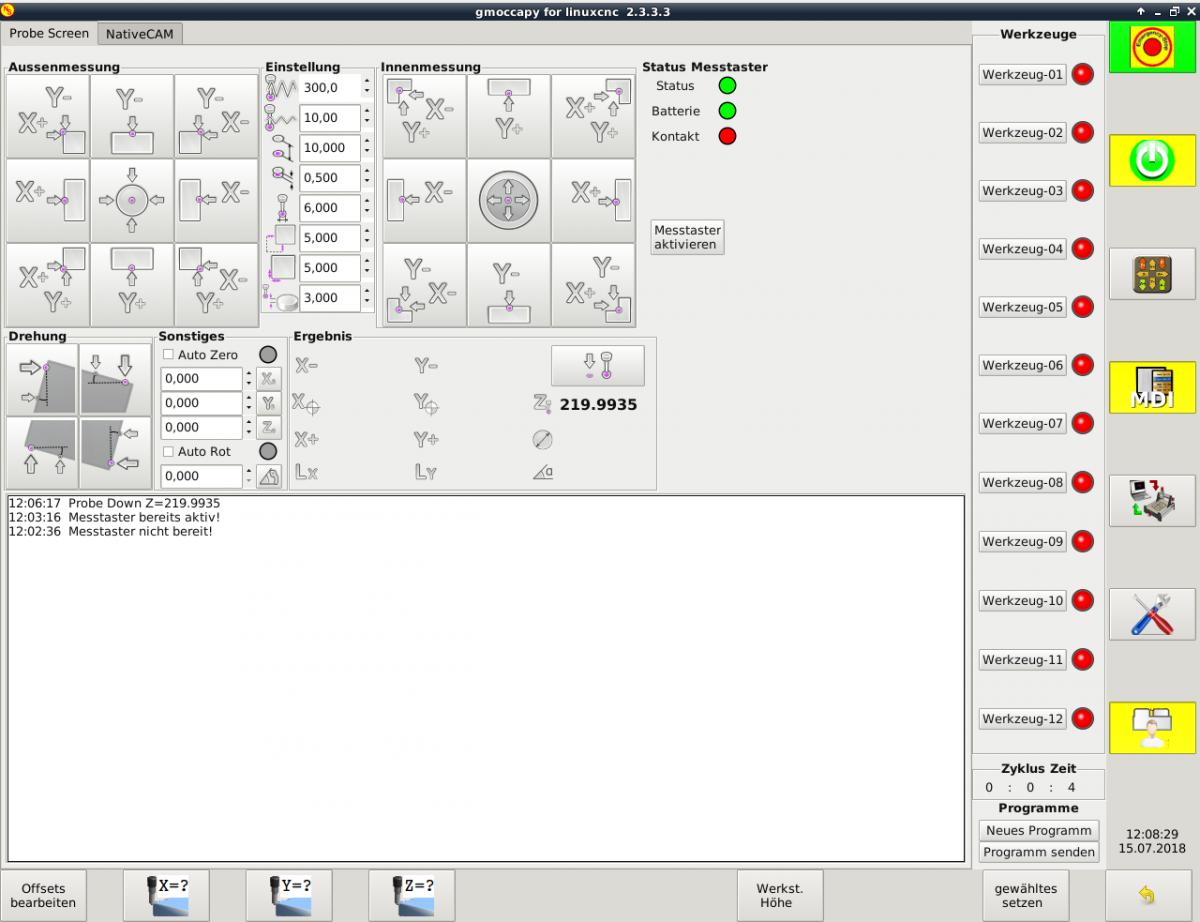This screenshot has width=1200, height=922.
Task: Toggle Auto Zero gray LED indicator
Action: (268, 354)
